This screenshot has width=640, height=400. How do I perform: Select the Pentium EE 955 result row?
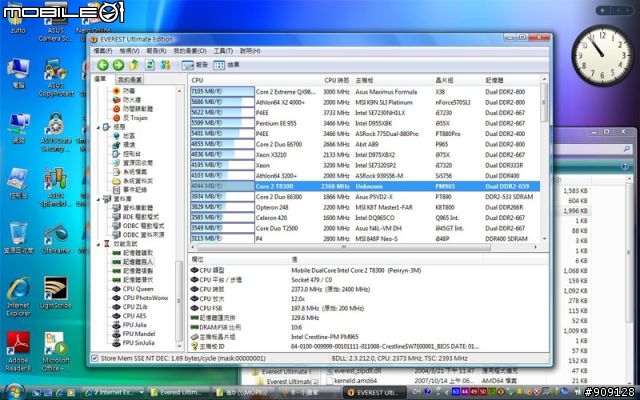pos(365,123)
